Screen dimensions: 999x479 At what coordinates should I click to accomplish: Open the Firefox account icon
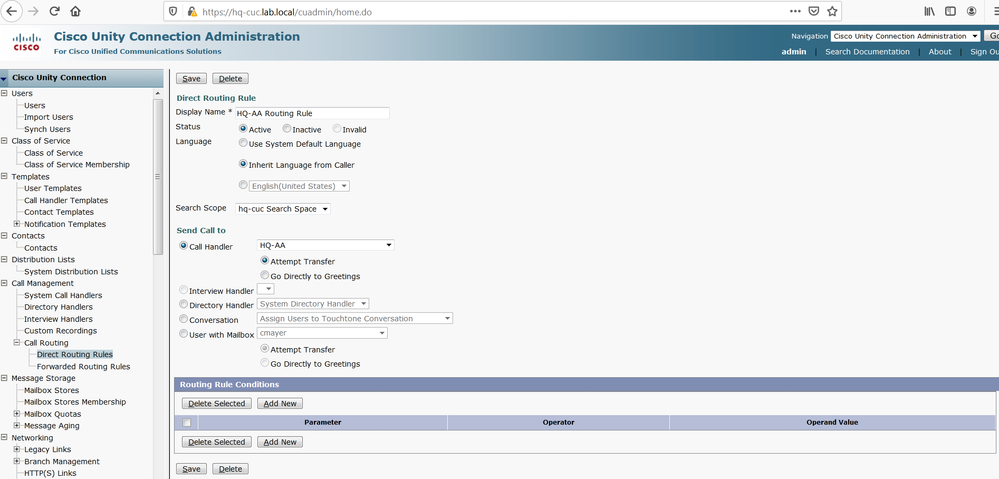point(971,11)
